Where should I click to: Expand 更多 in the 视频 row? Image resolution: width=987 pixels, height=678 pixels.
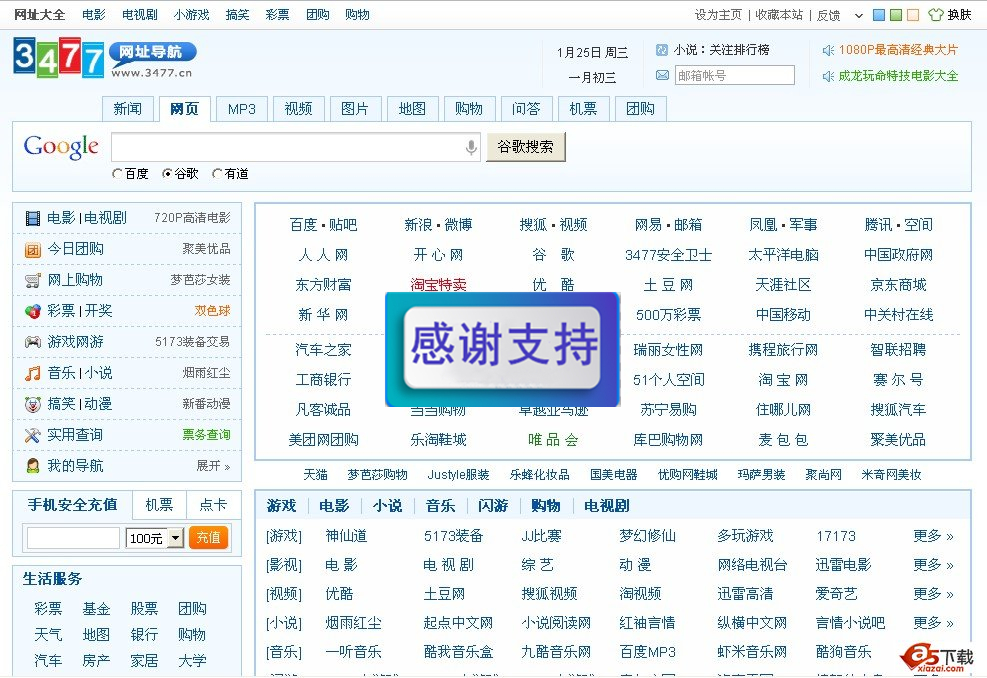(933, 594)
